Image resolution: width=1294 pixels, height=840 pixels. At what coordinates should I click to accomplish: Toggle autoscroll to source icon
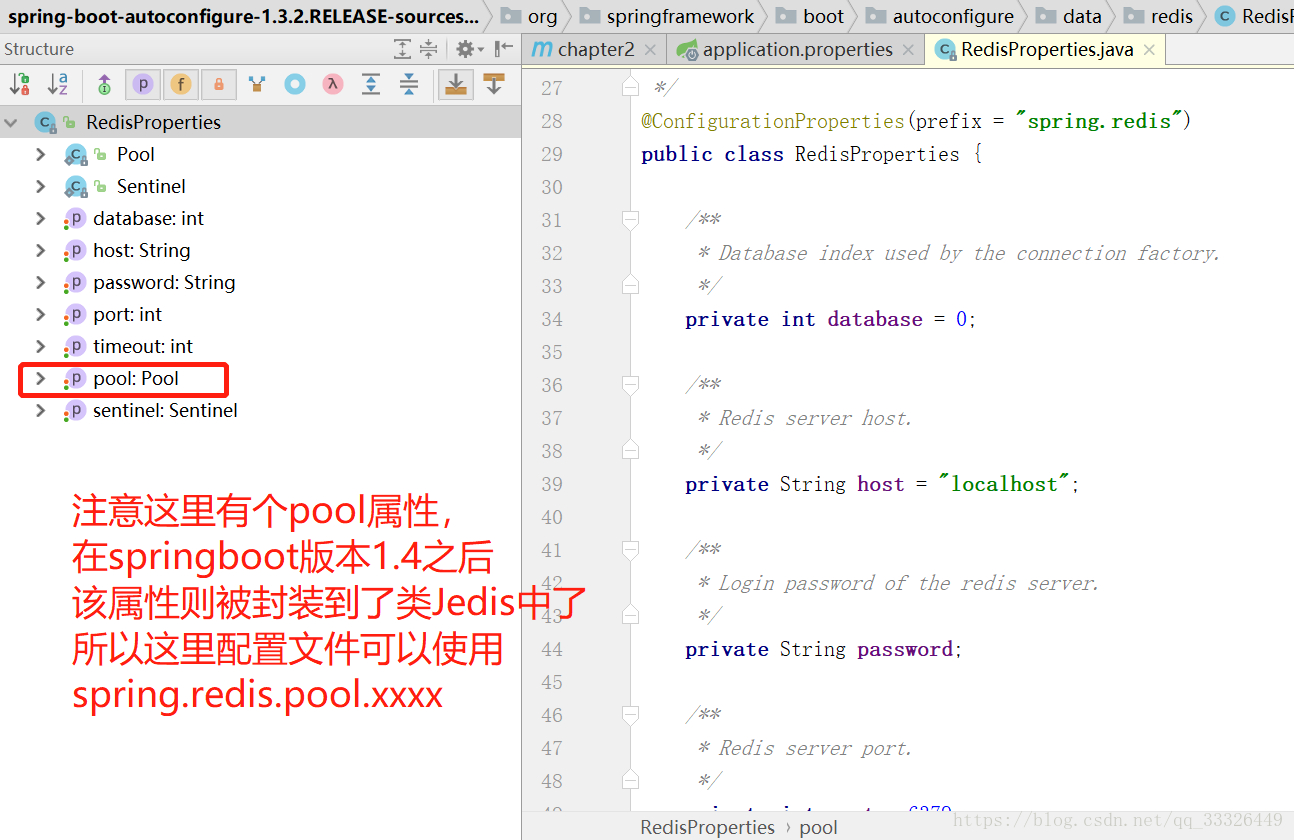coord(455,85)
